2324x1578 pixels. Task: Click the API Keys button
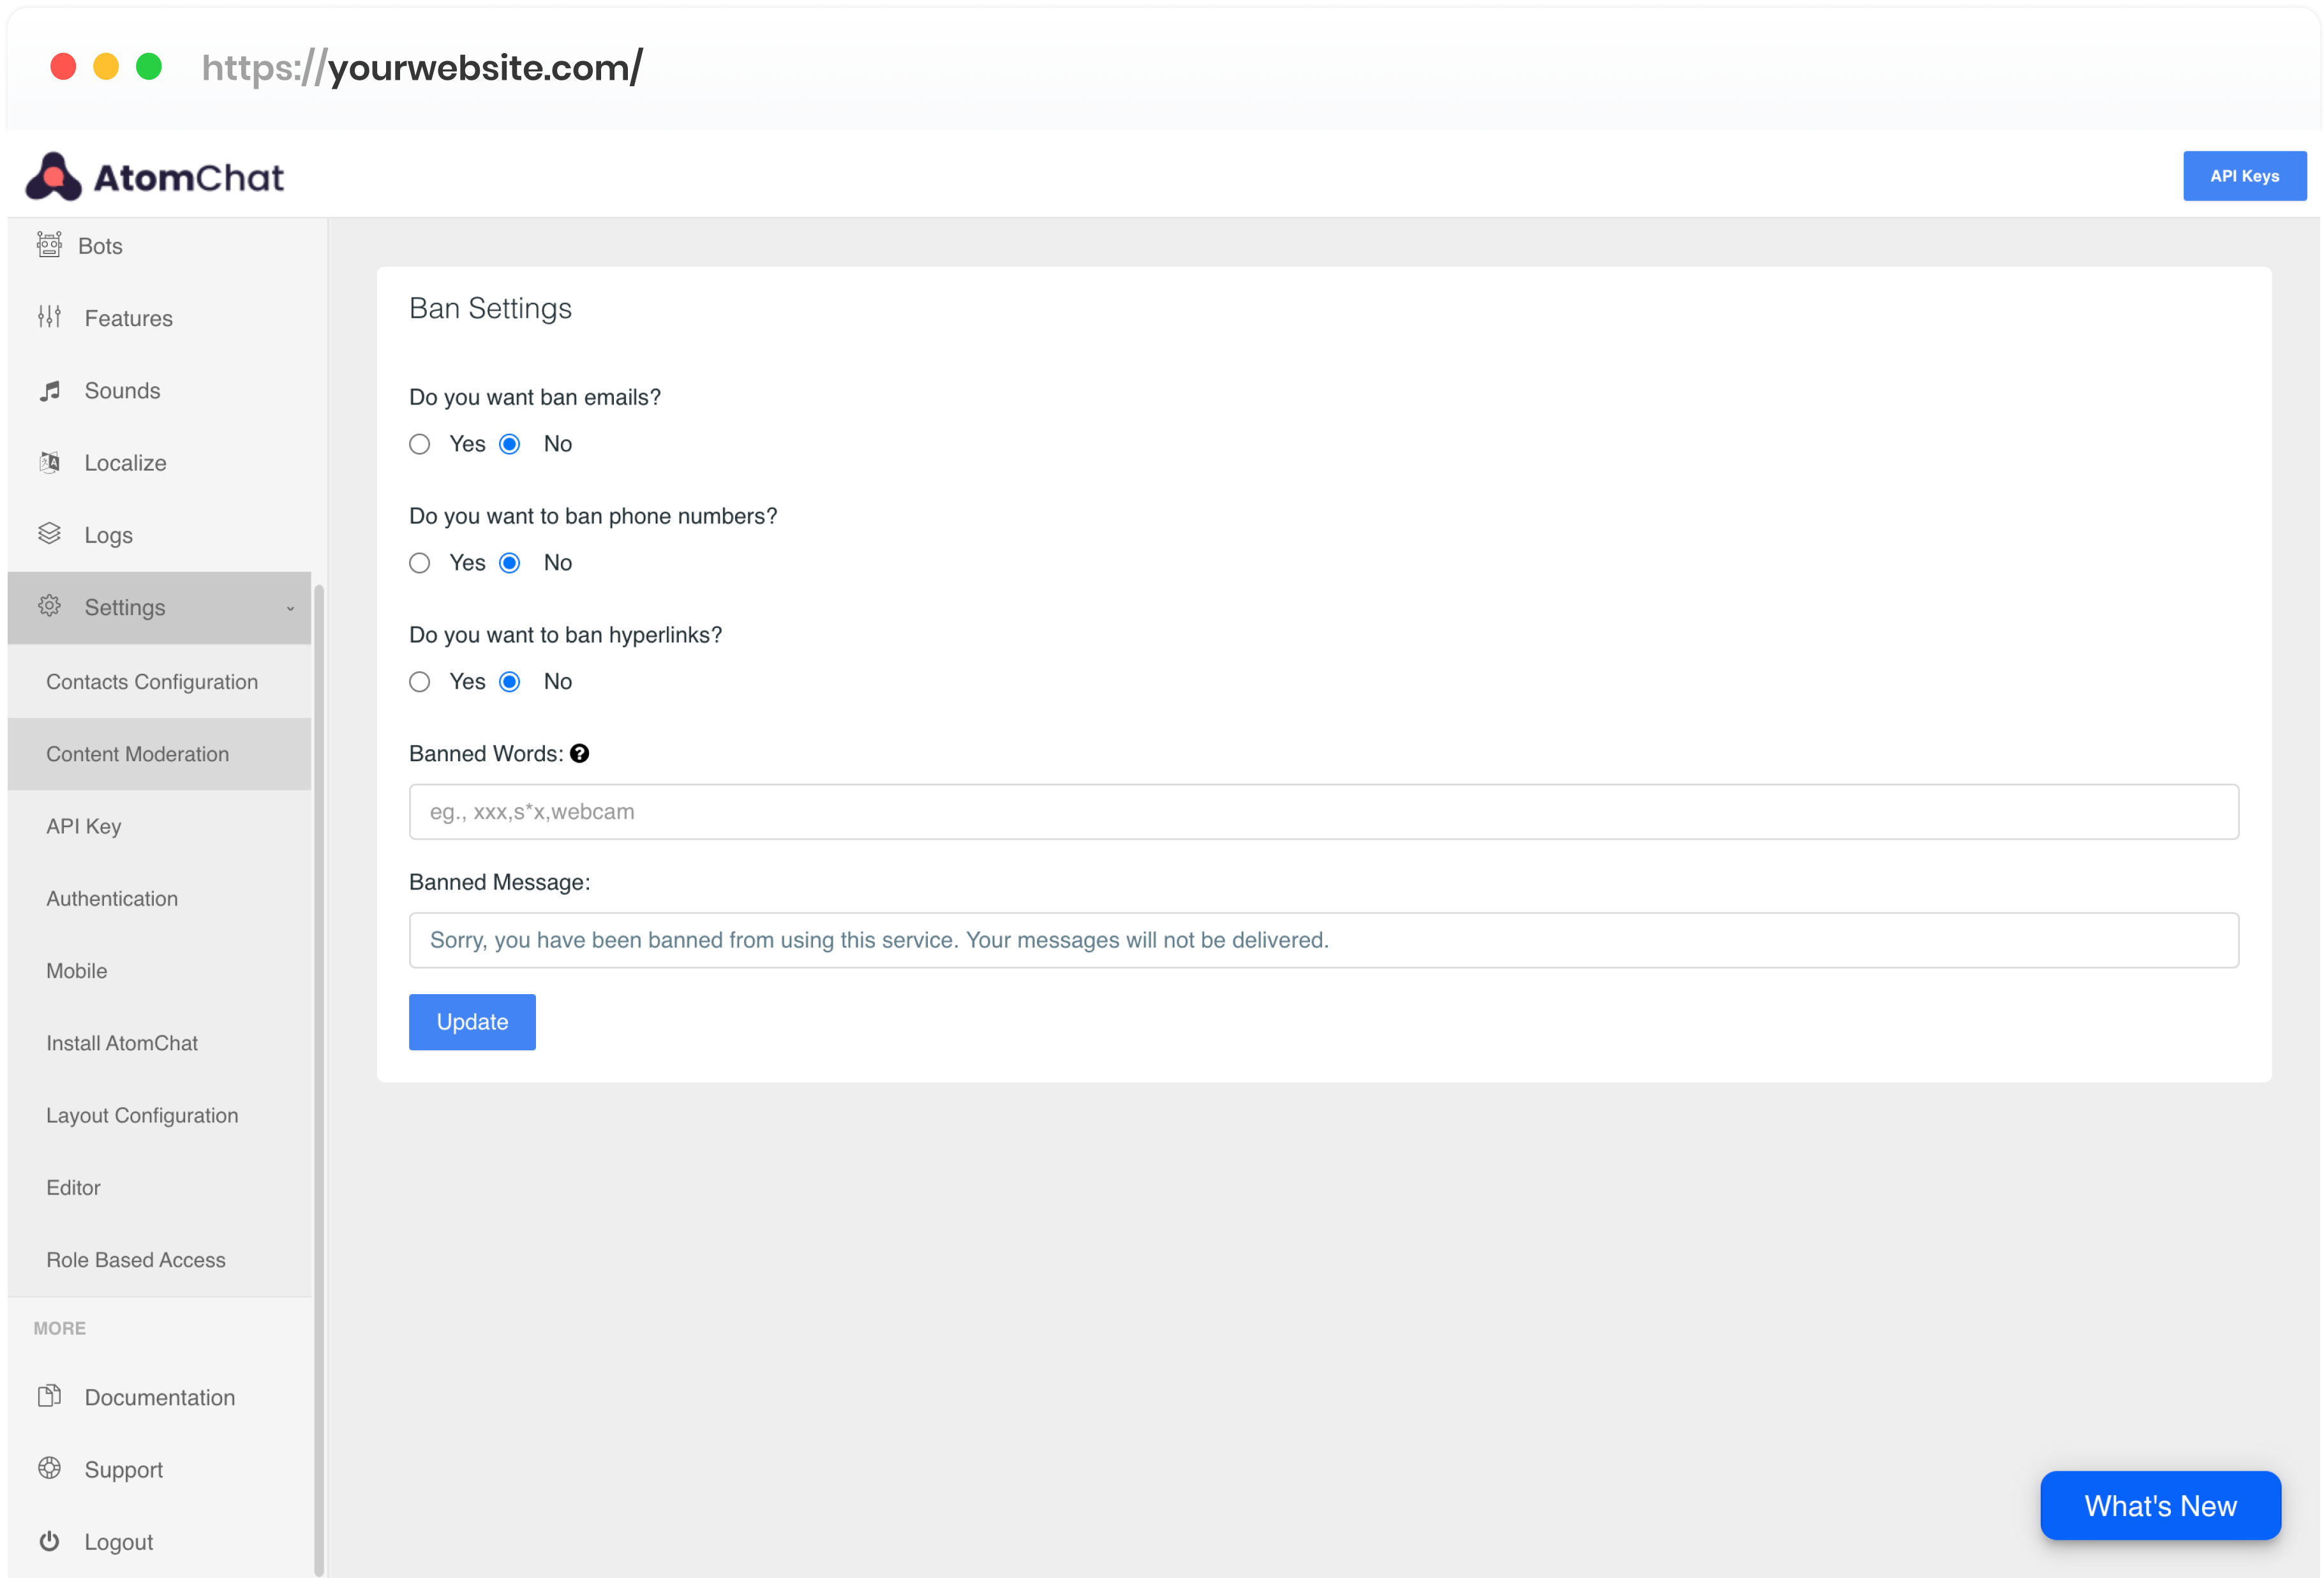pos(2244,176)
